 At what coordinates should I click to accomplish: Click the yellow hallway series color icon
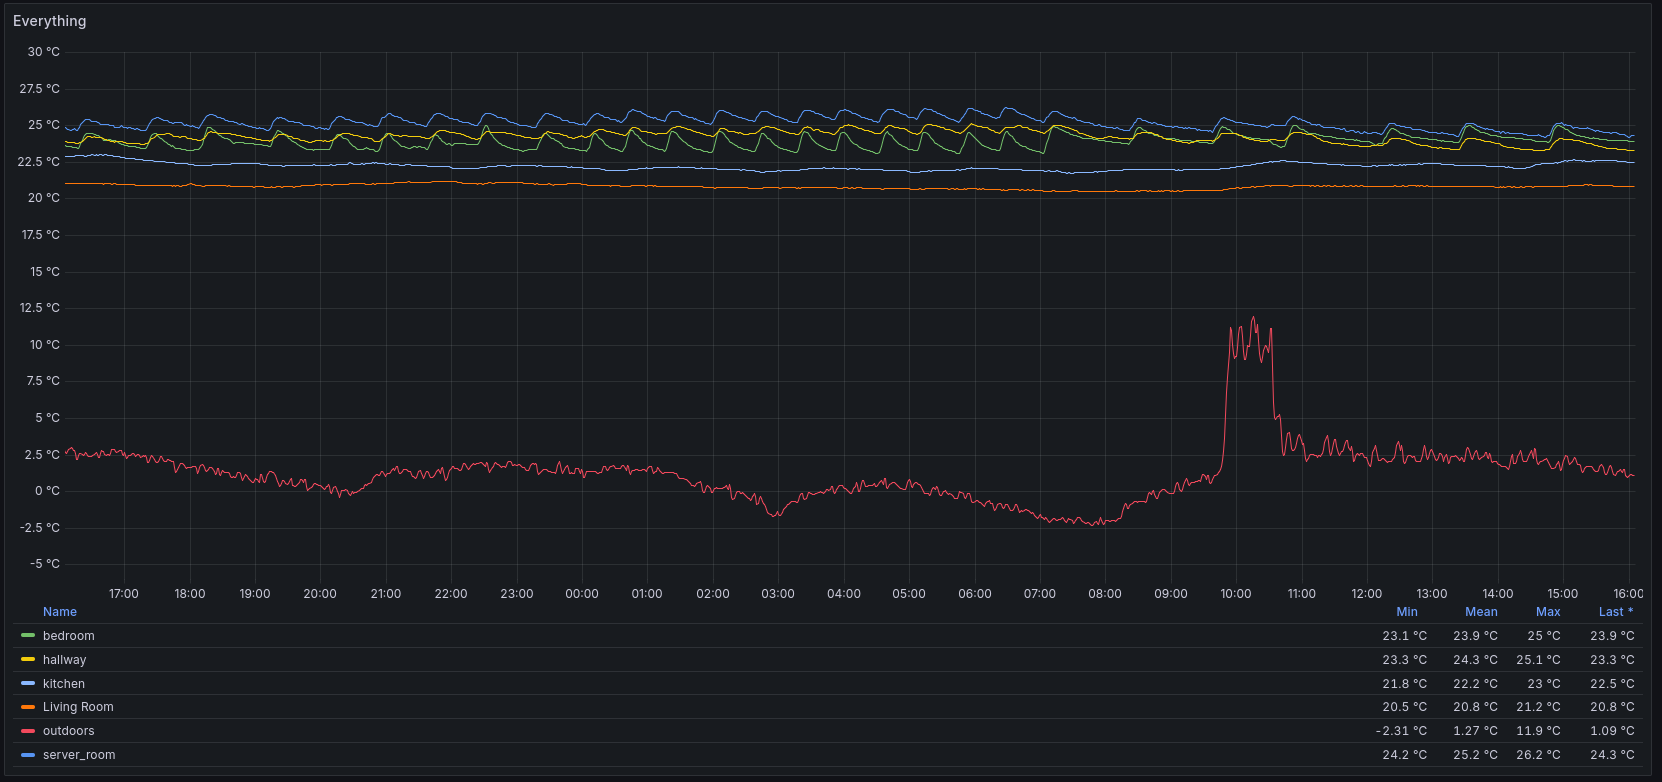pyautogui.click(x=28, y=660)
